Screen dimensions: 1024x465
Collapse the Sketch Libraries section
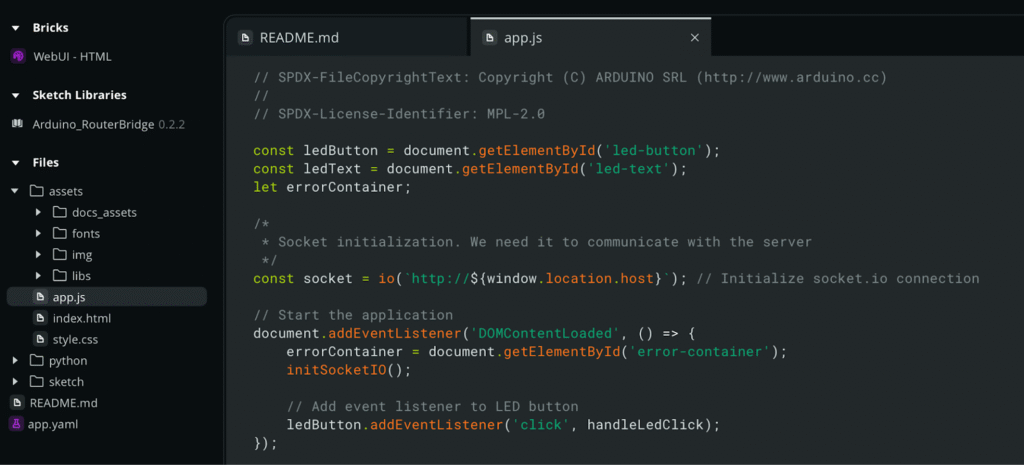(16, 95)
